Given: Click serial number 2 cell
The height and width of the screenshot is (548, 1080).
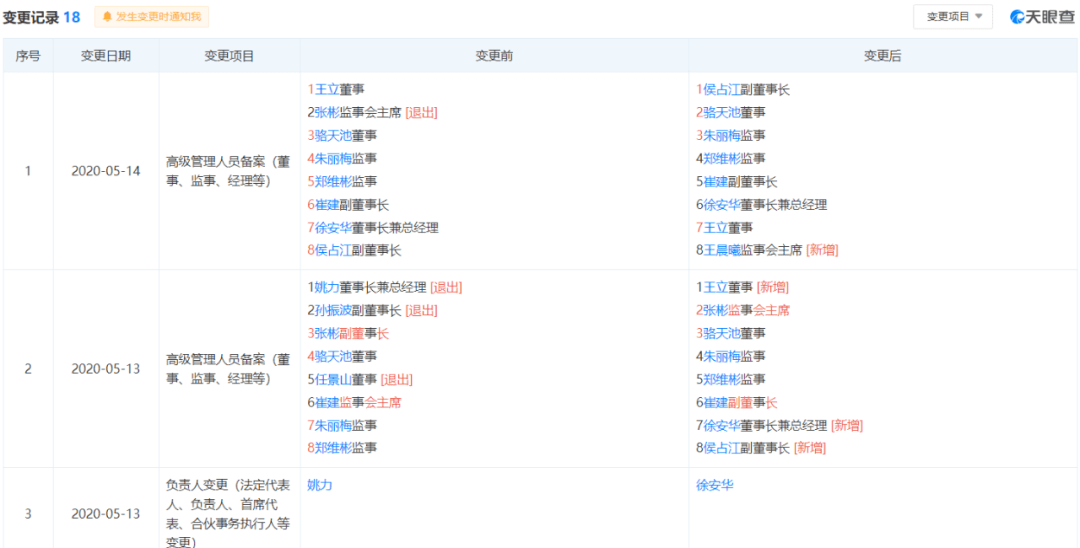Looking at the screenshot, I should coord(28,368).
